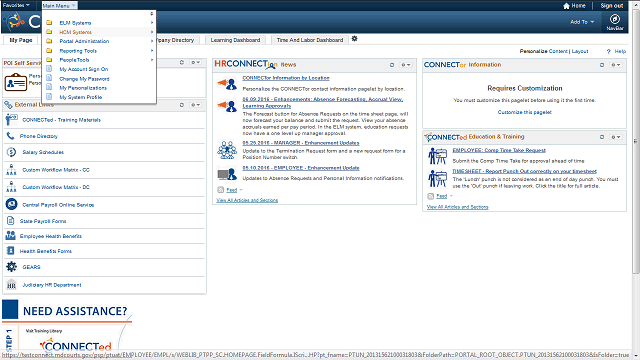Click the News feed RSS icon
The height and width of the screenshot is (360, 640).
pyautogui.click(x=220, y=190)
